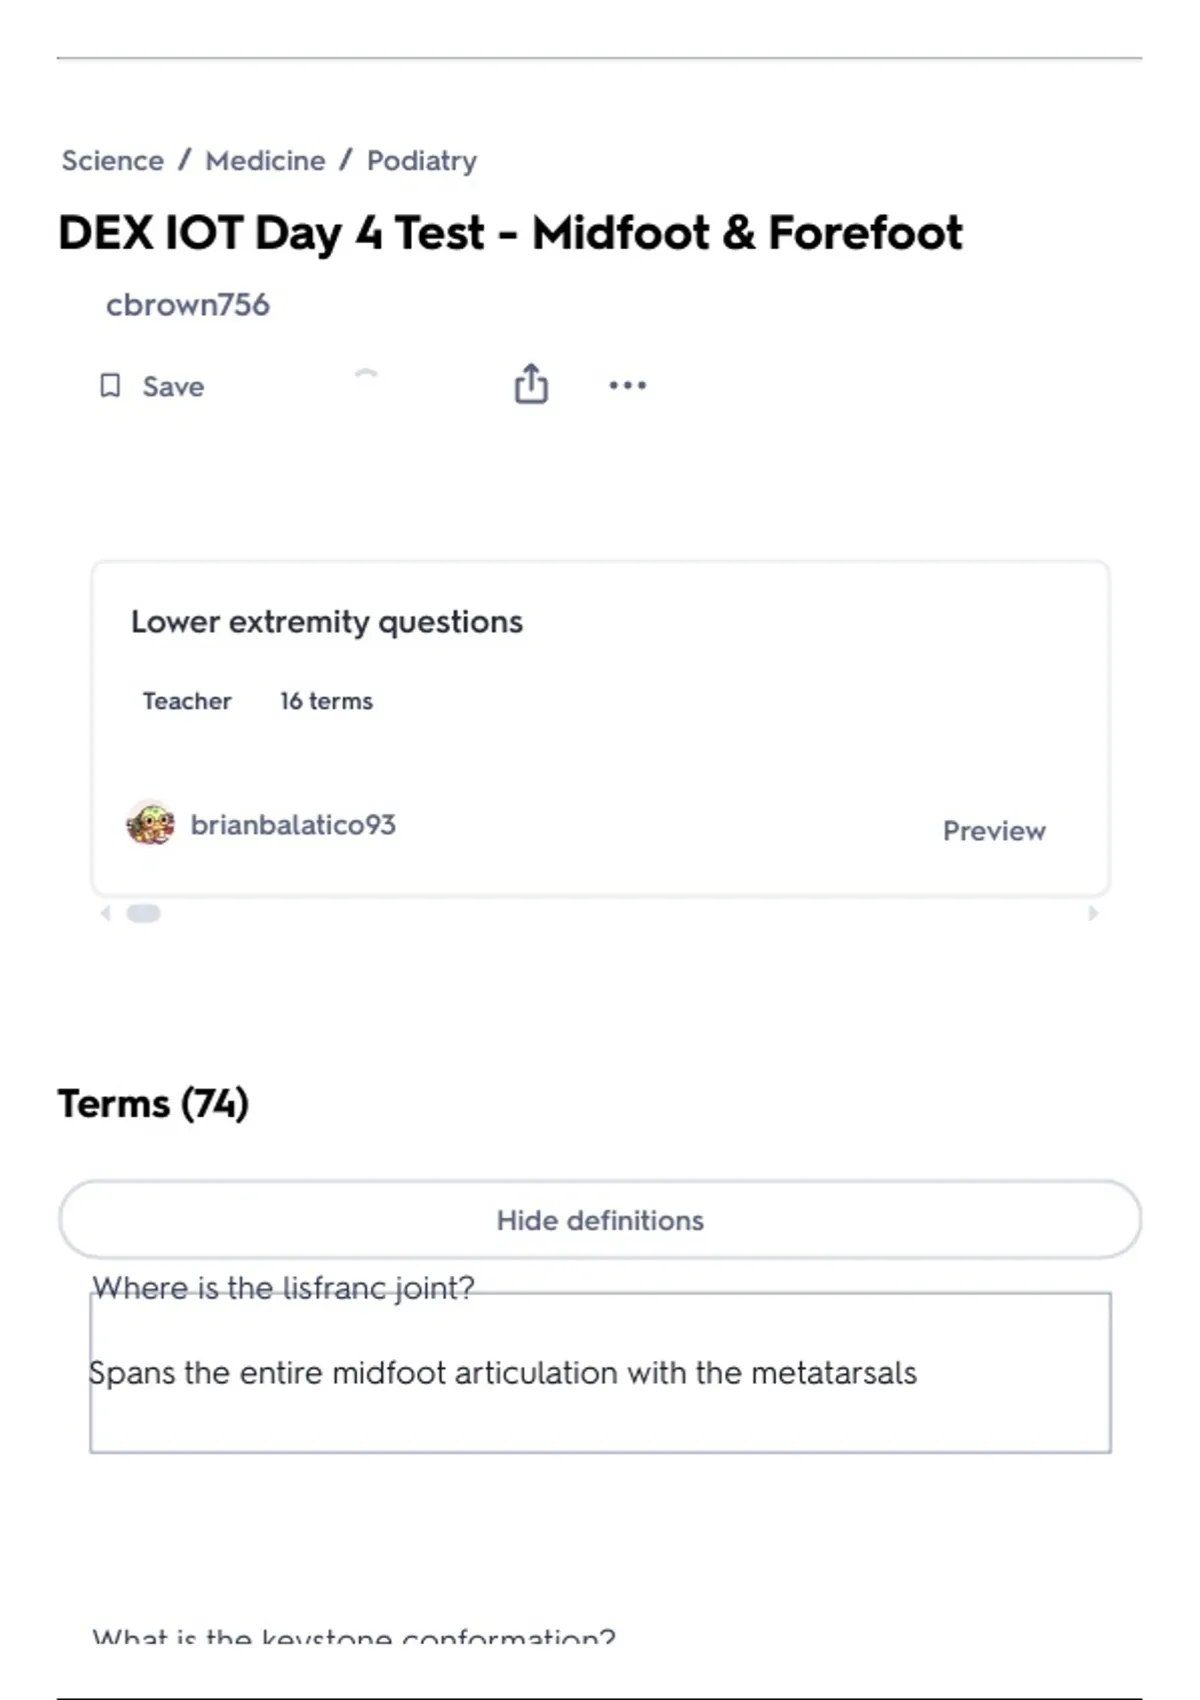Click the Medicine breadcrumb link
1200x1700 pixels.
click(265, 161)
